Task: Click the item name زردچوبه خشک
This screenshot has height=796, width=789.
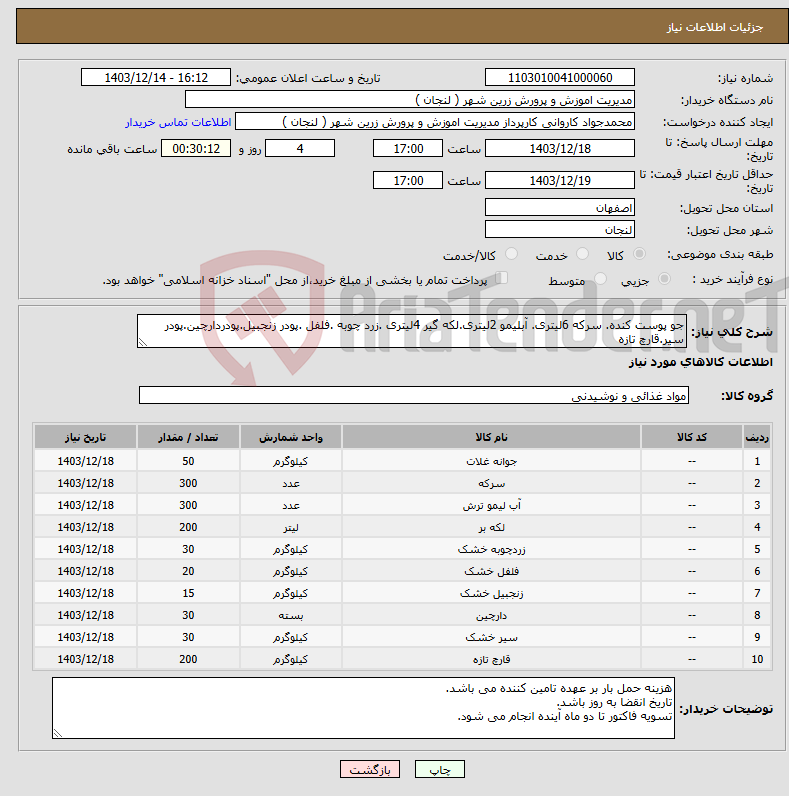Action: coord(491,549)
